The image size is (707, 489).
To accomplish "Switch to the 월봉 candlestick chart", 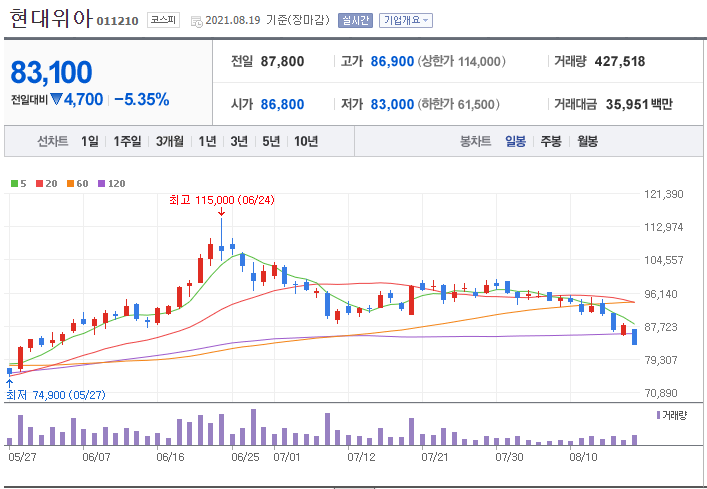I will [x=588, y=142].
